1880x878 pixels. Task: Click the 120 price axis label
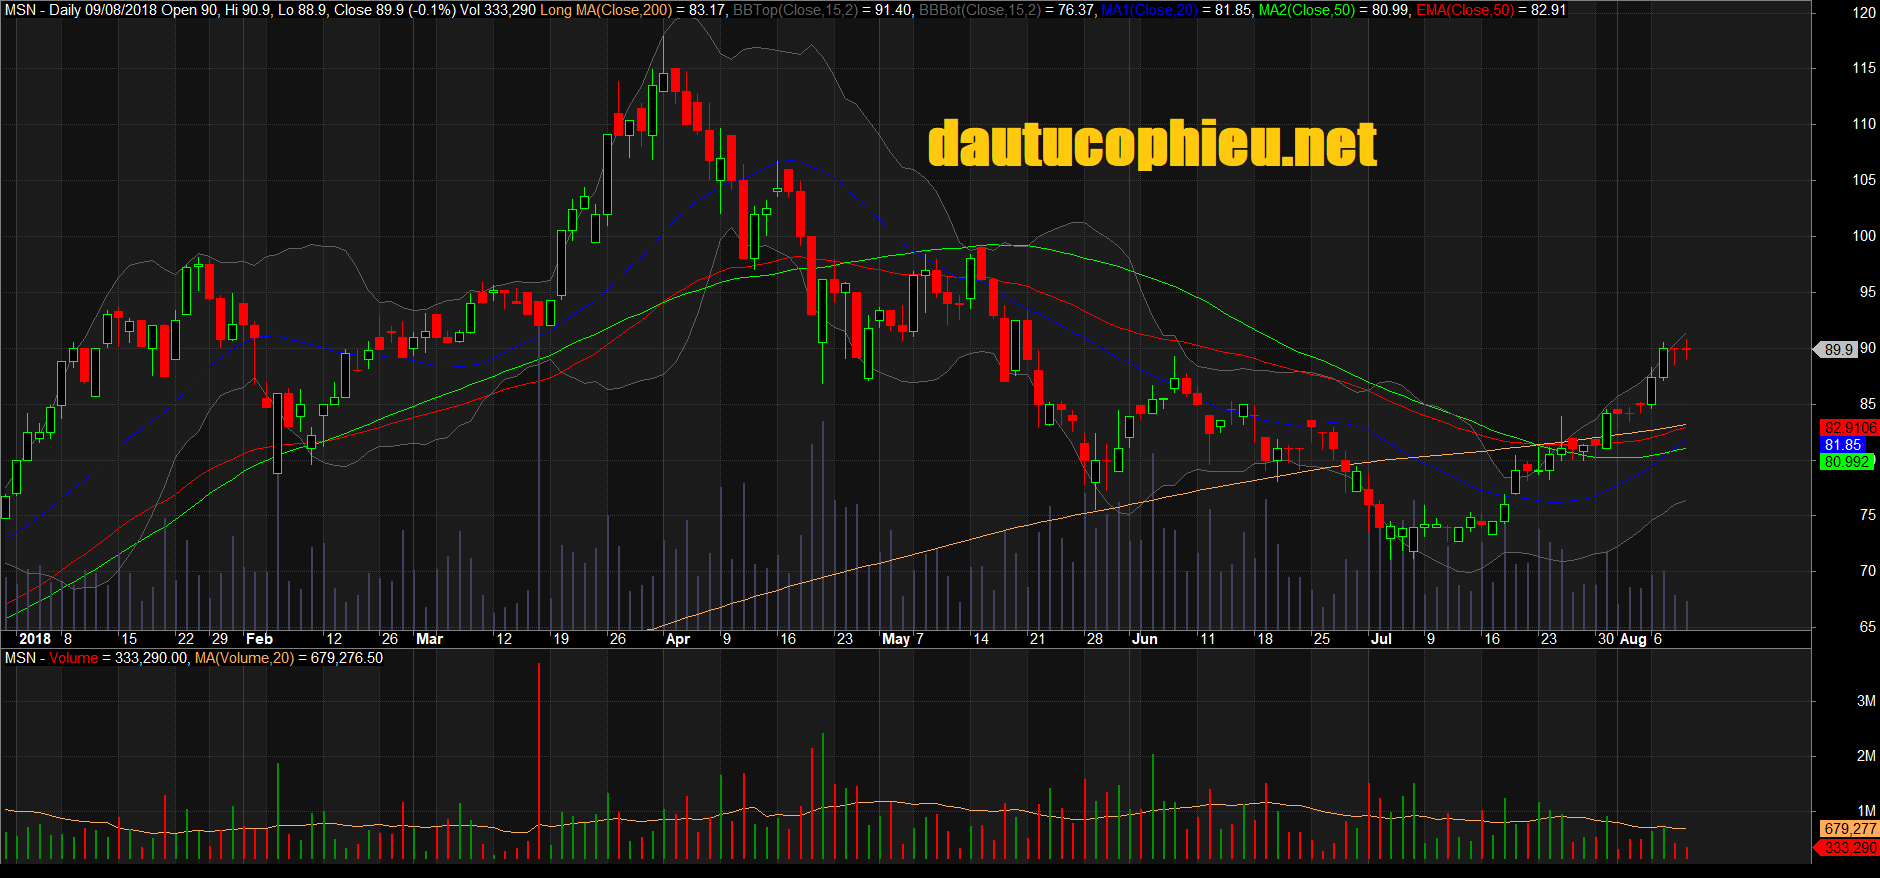1864,13
